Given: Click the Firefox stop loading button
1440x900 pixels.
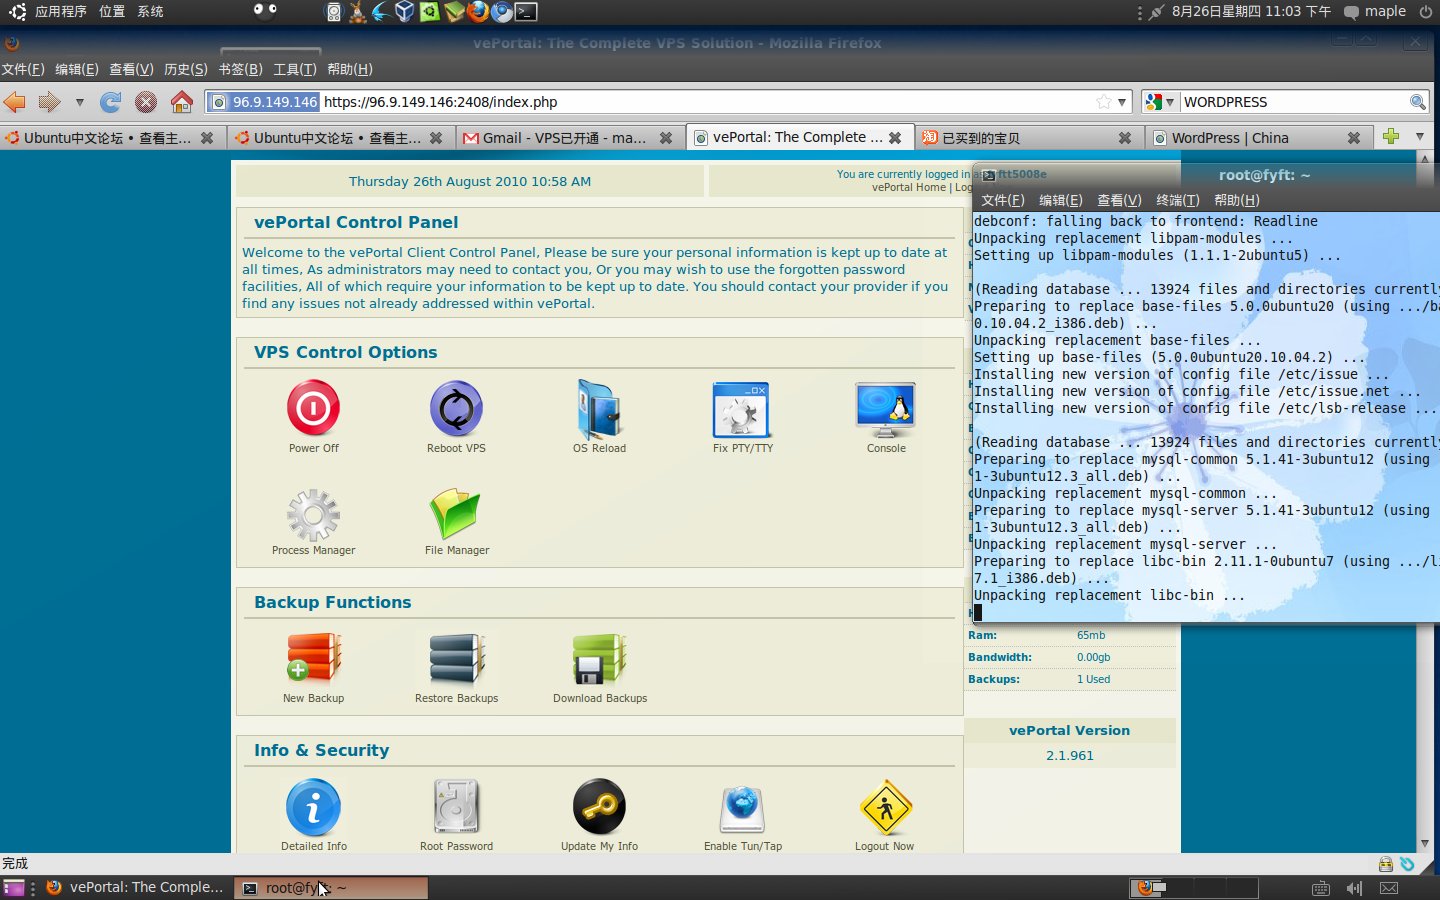Looking at the screenshot, I should click(x=146, y=102).
